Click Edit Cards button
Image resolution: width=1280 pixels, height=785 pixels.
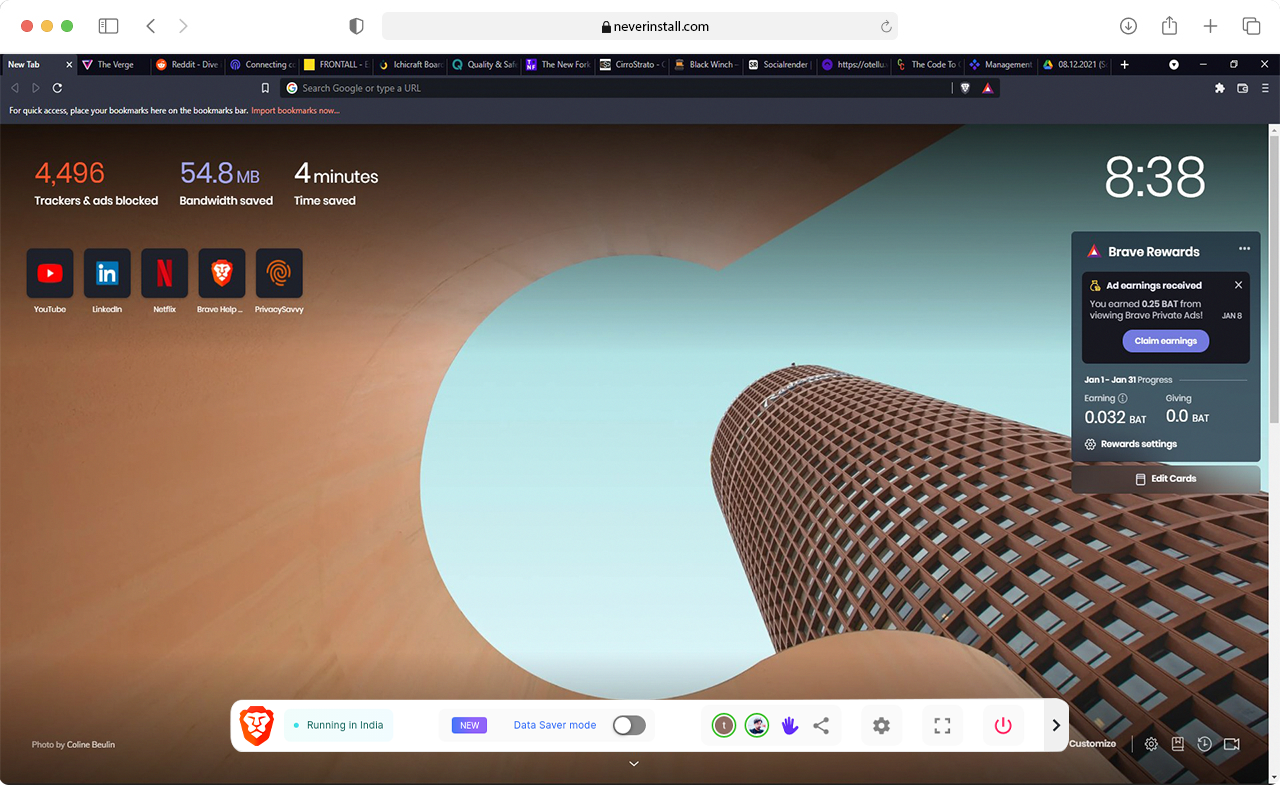click(x=1166, y=479)
